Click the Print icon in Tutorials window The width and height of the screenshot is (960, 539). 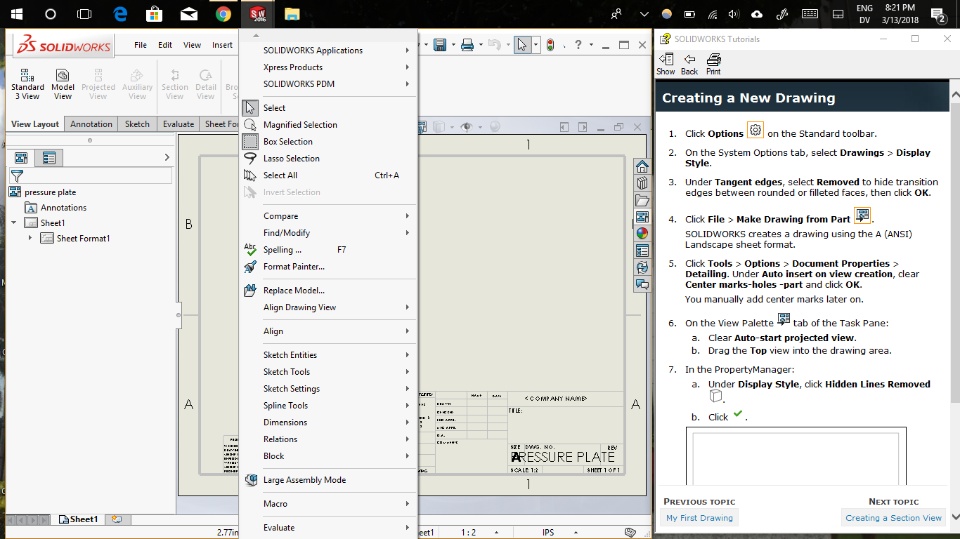(713, 64)
